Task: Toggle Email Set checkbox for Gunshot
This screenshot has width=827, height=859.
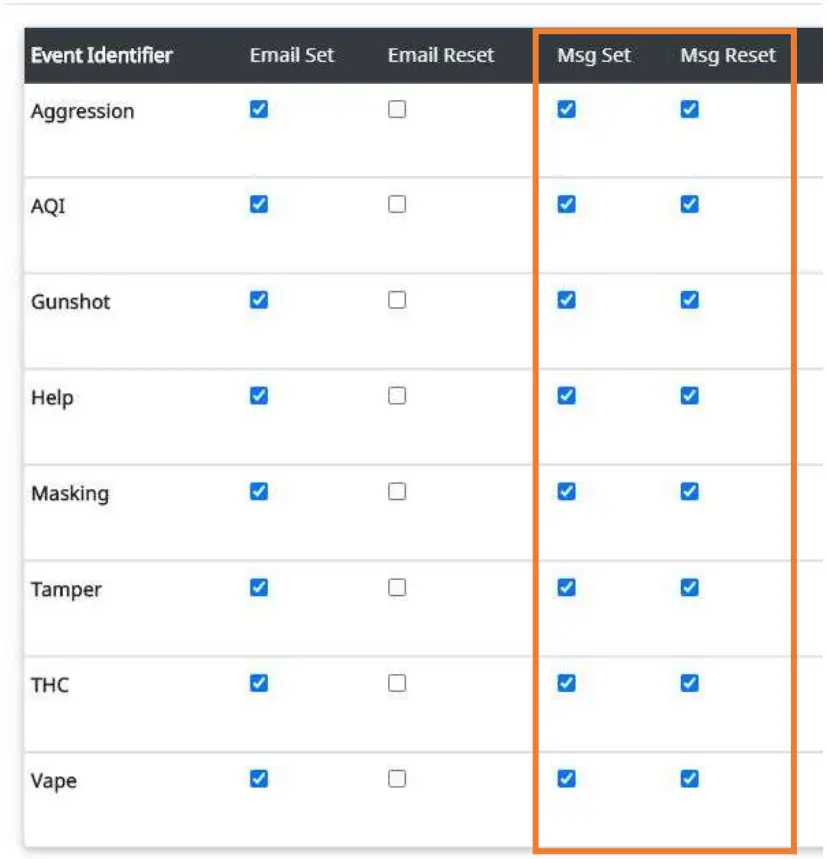Action: pos(259,300)
